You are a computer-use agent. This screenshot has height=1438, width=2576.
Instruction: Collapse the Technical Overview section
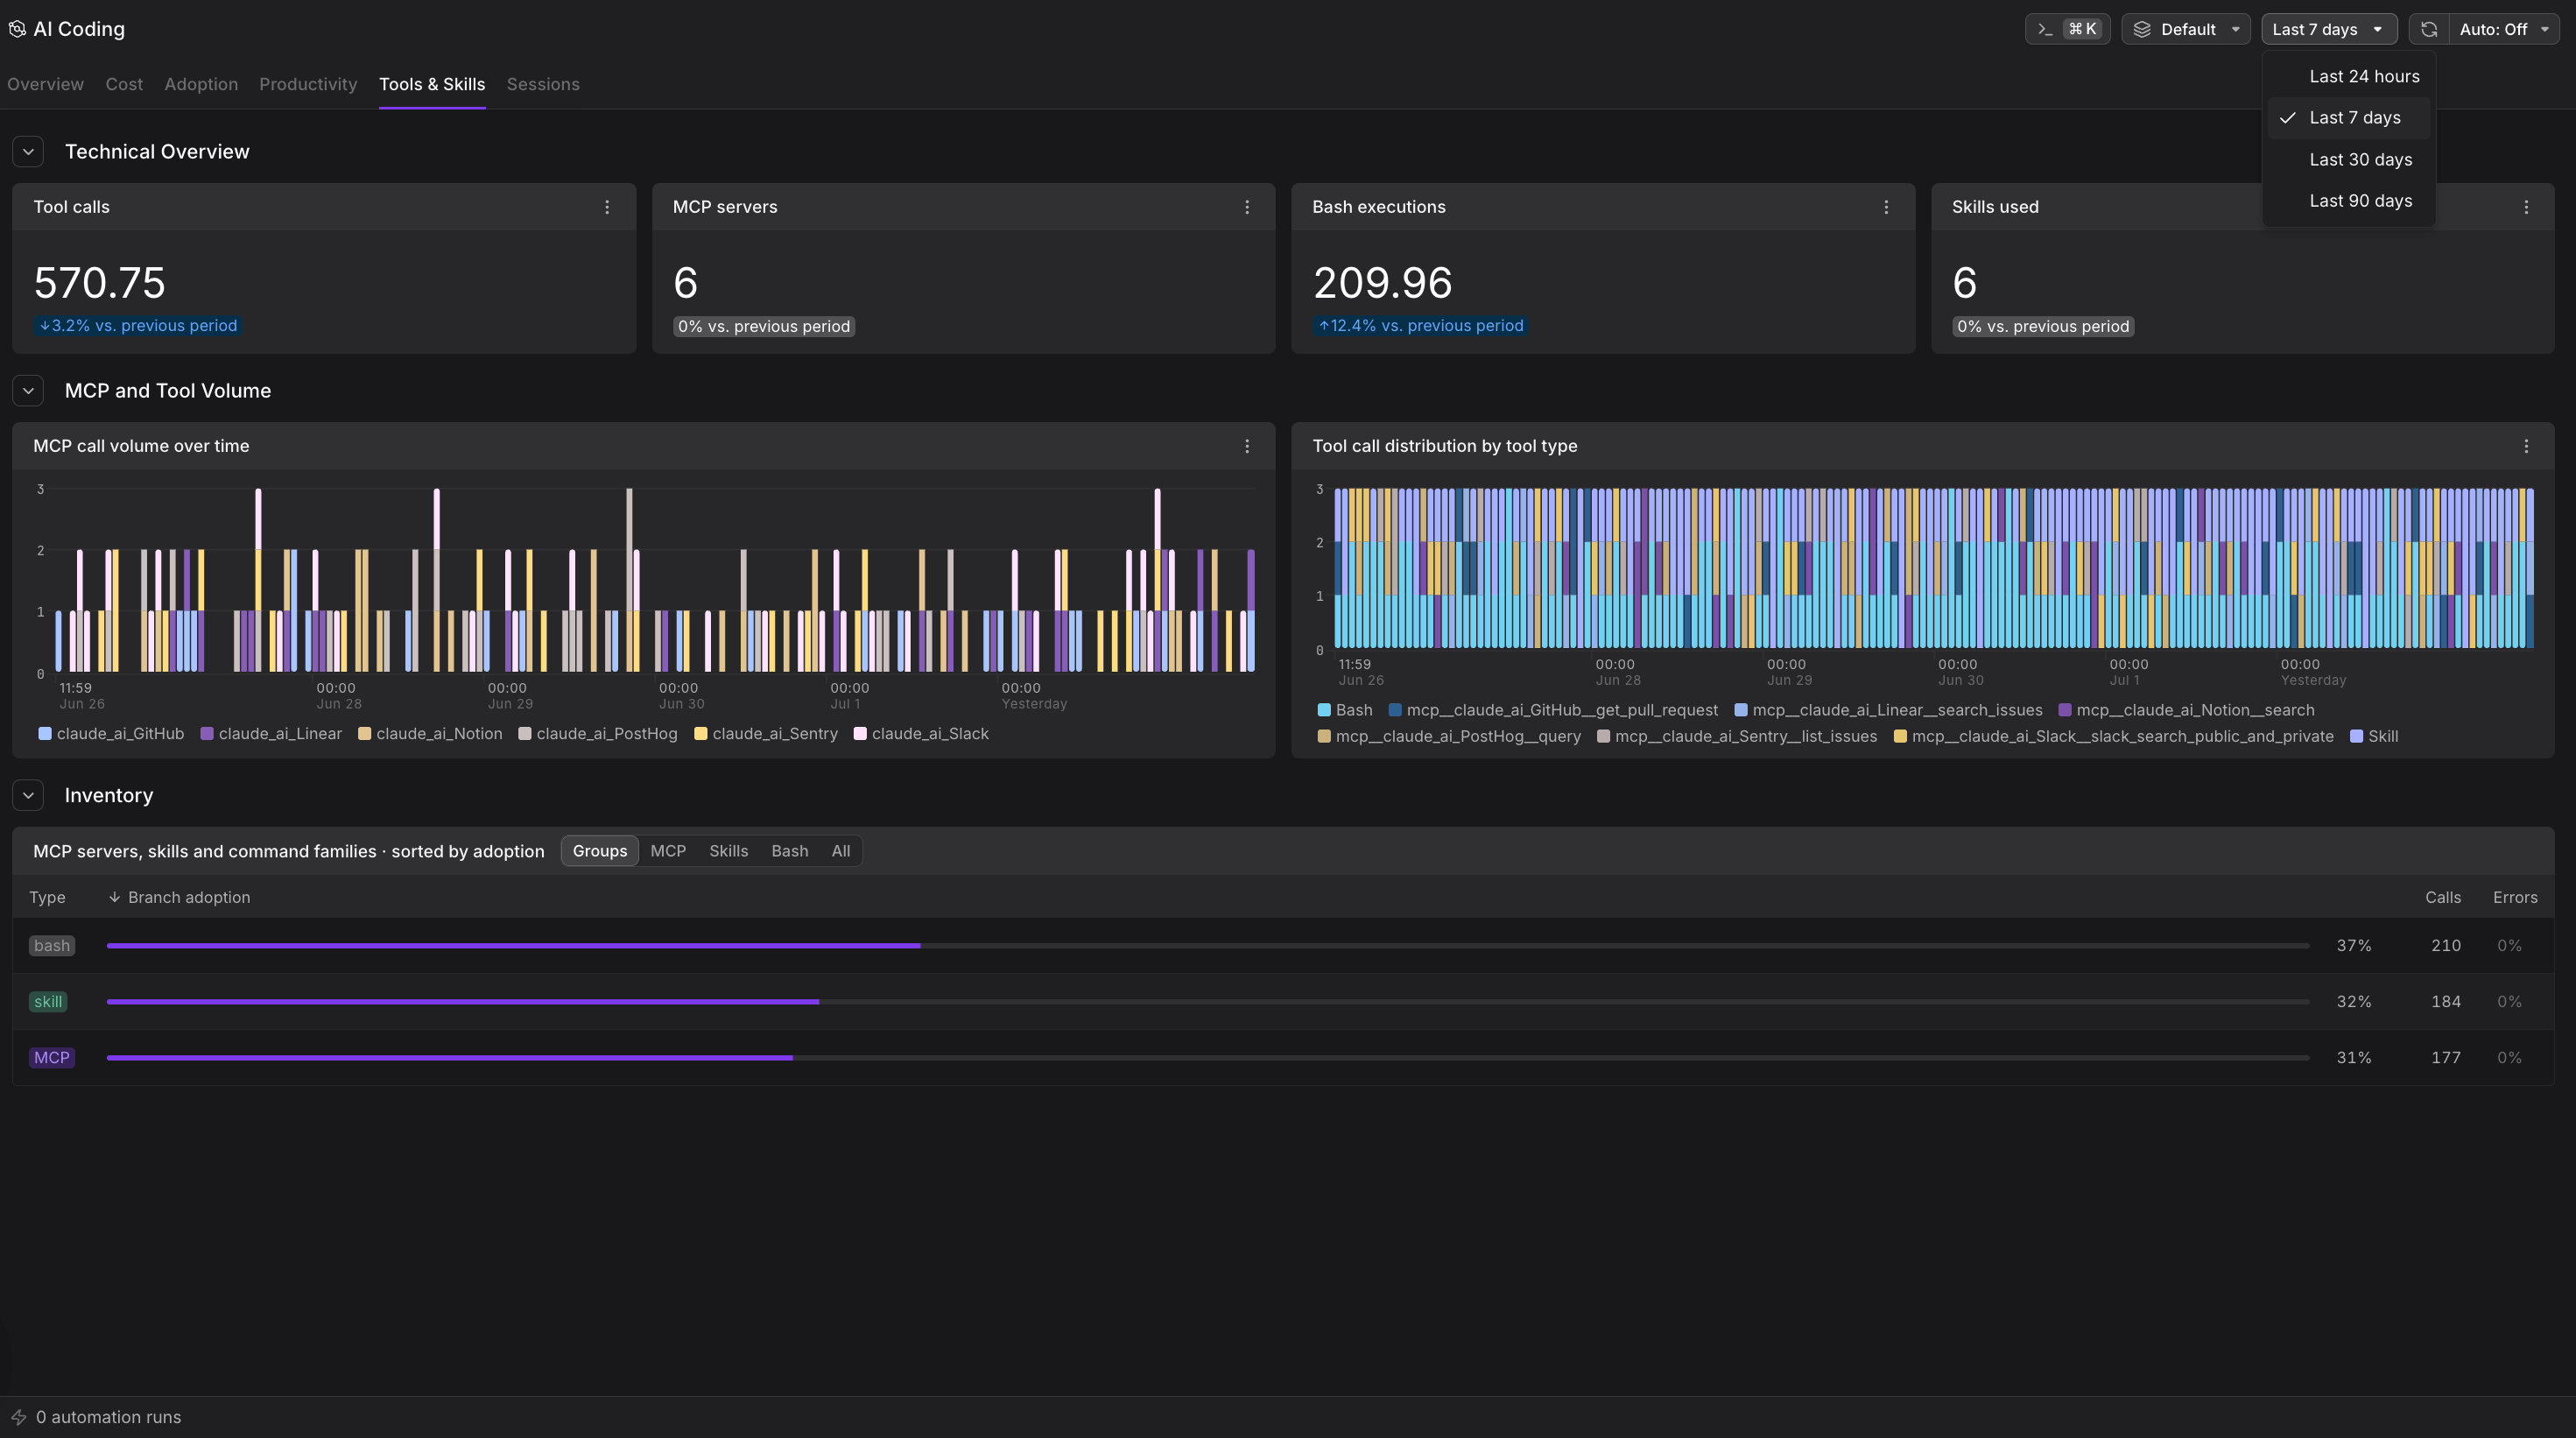(28, 152)
